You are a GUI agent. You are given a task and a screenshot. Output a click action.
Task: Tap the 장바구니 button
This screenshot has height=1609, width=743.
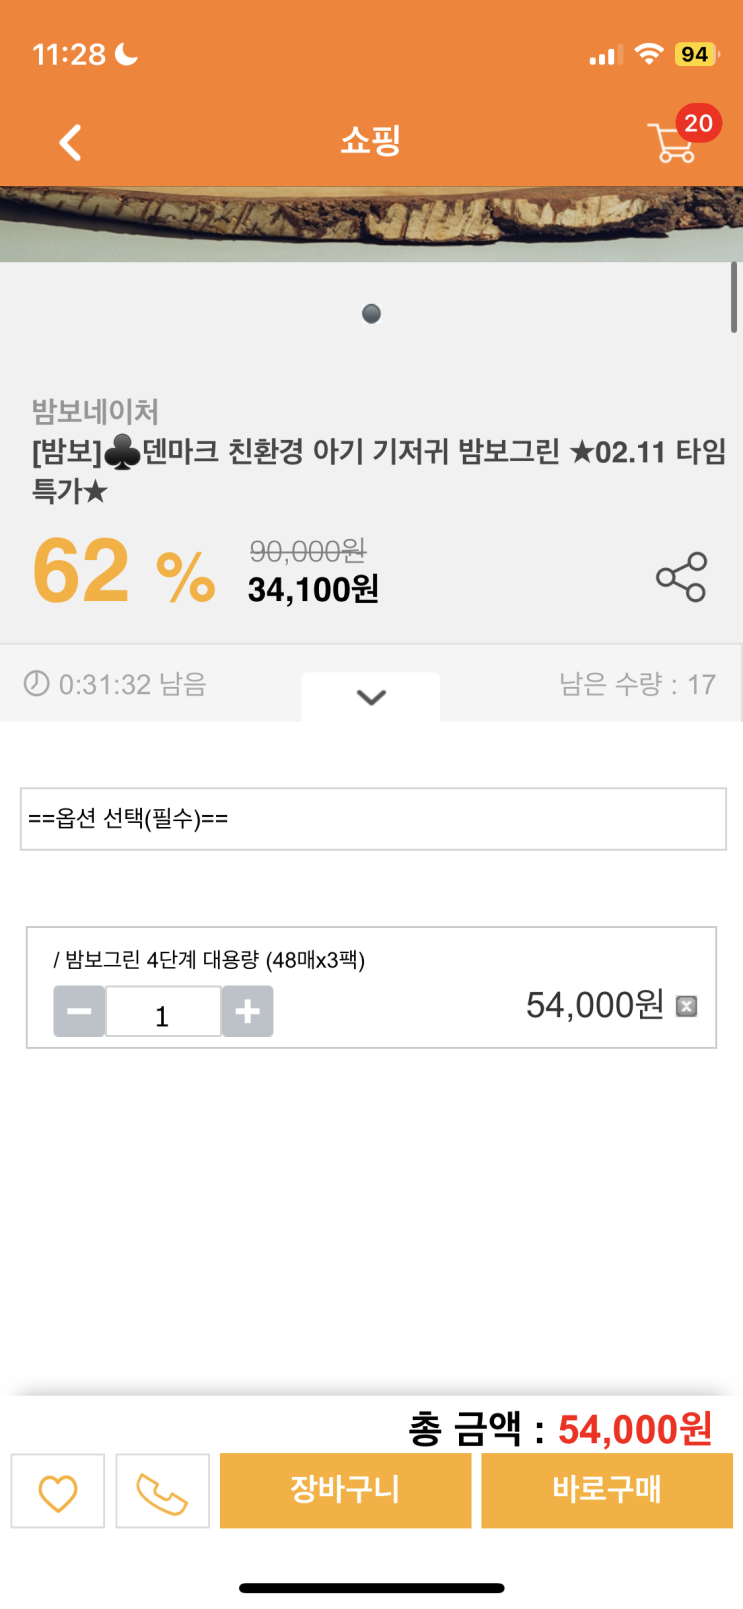tap(345, 1490)
